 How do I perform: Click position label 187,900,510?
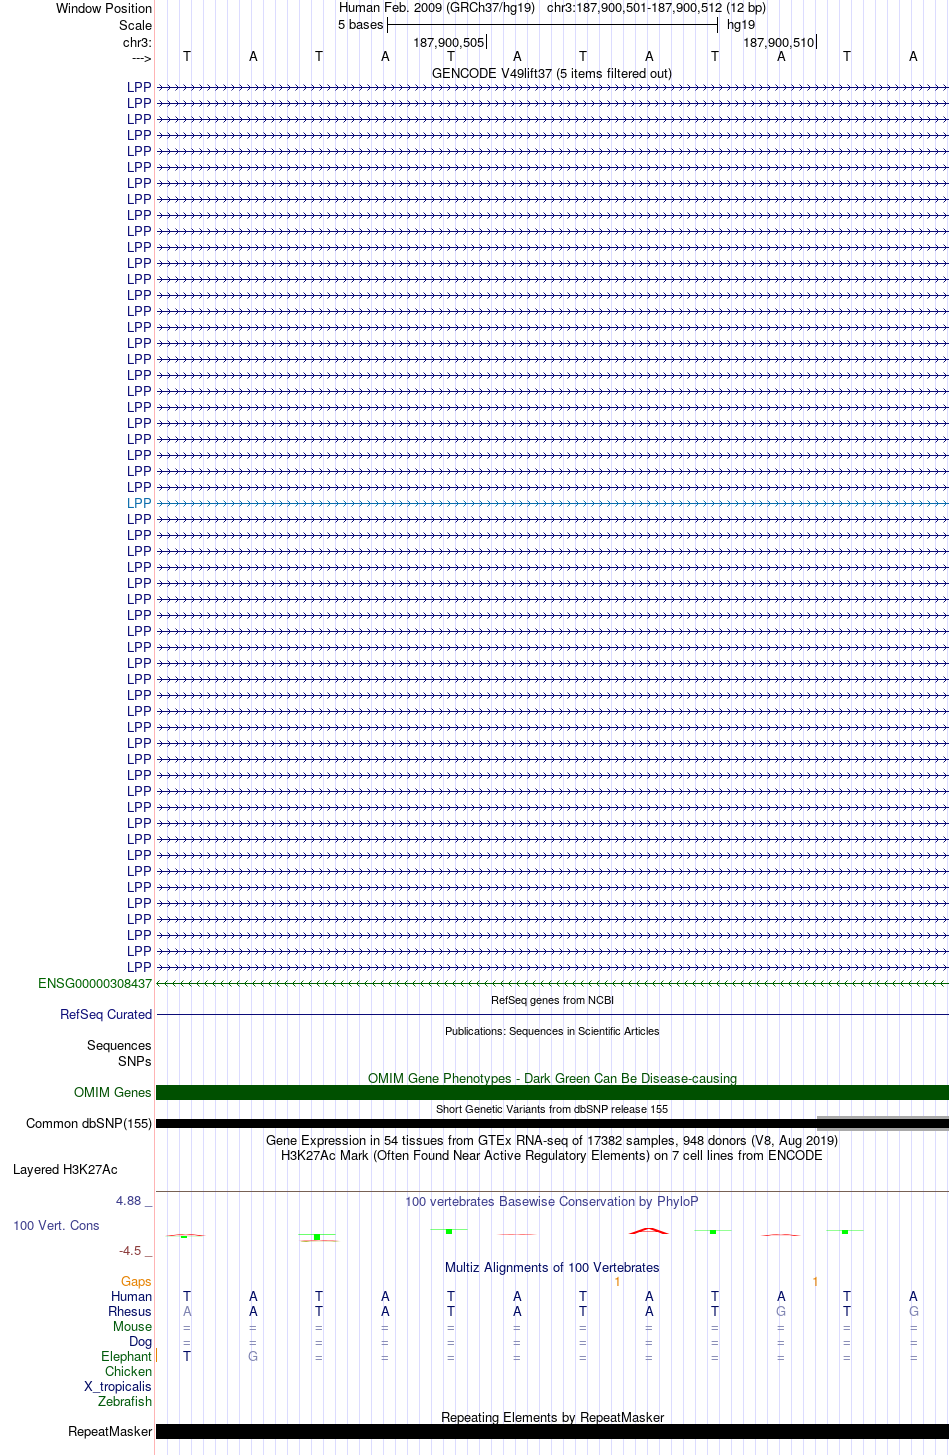point(778,42)
